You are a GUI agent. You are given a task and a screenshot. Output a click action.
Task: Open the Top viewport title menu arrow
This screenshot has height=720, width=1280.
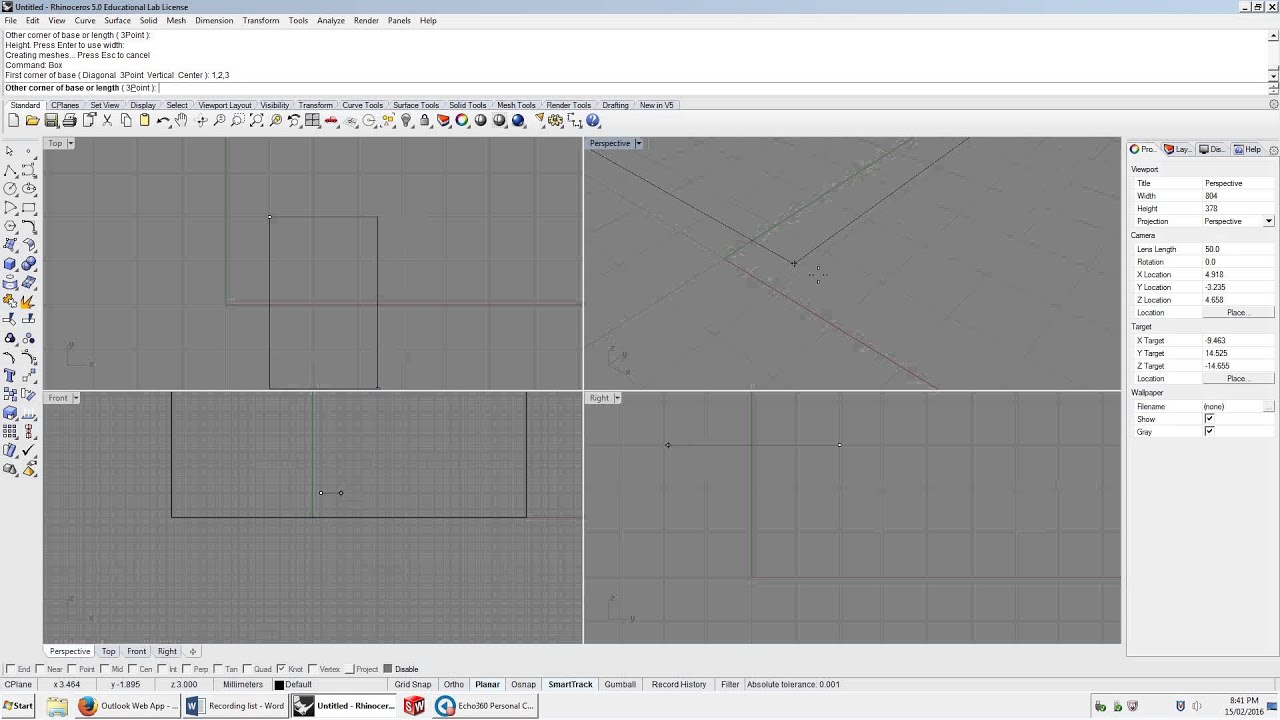pos(70,143)
